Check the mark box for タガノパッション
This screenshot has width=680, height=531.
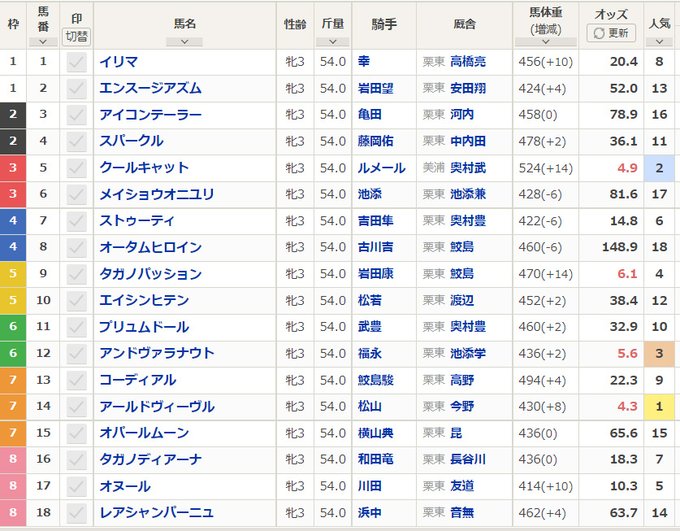pyautogui.click(x=76, y=274)
